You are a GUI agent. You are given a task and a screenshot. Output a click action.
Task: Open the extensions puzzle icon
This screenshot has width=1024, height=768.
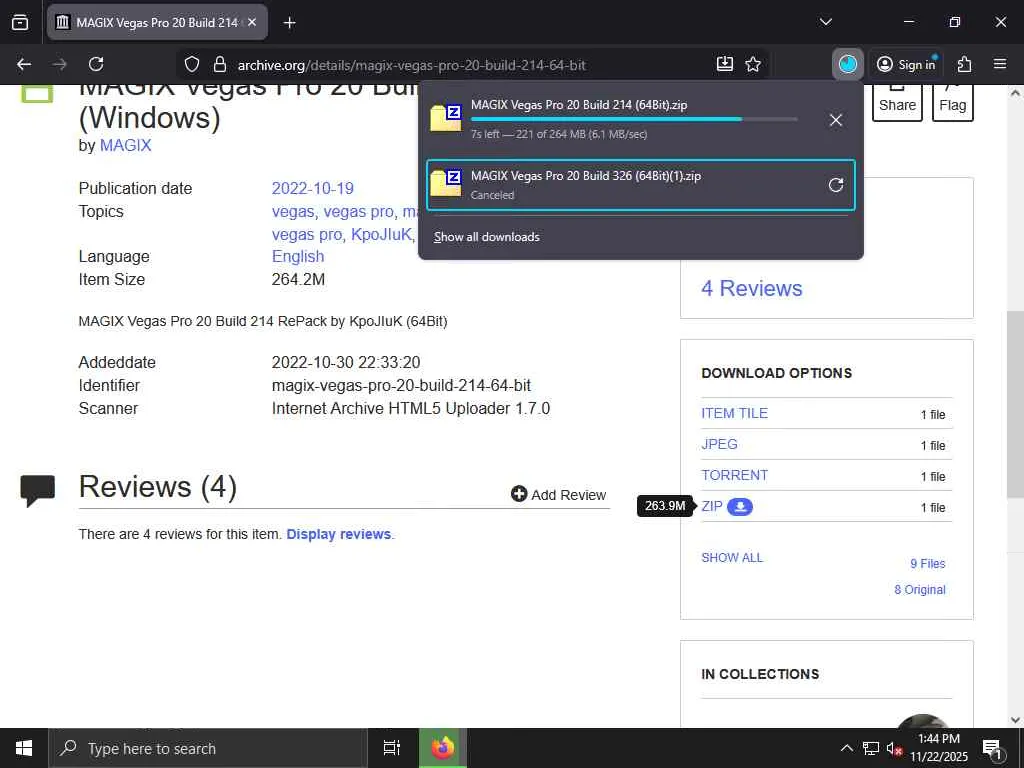(964, 64)
